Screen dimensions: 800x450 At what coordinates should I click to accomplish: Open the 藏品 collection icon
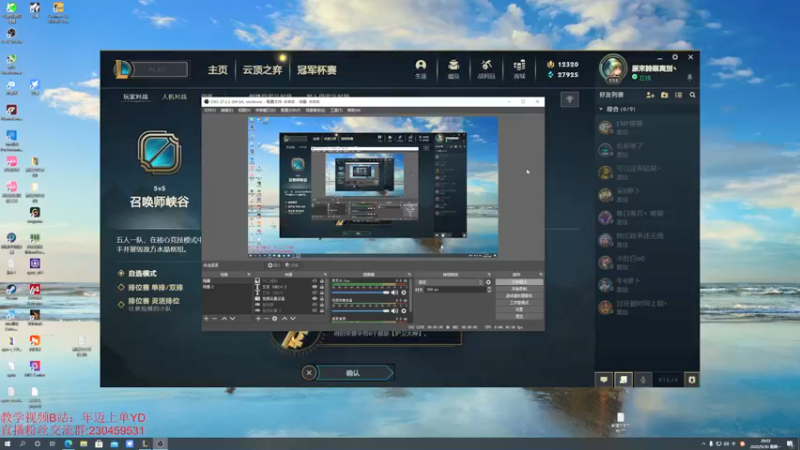click(453, 69)
